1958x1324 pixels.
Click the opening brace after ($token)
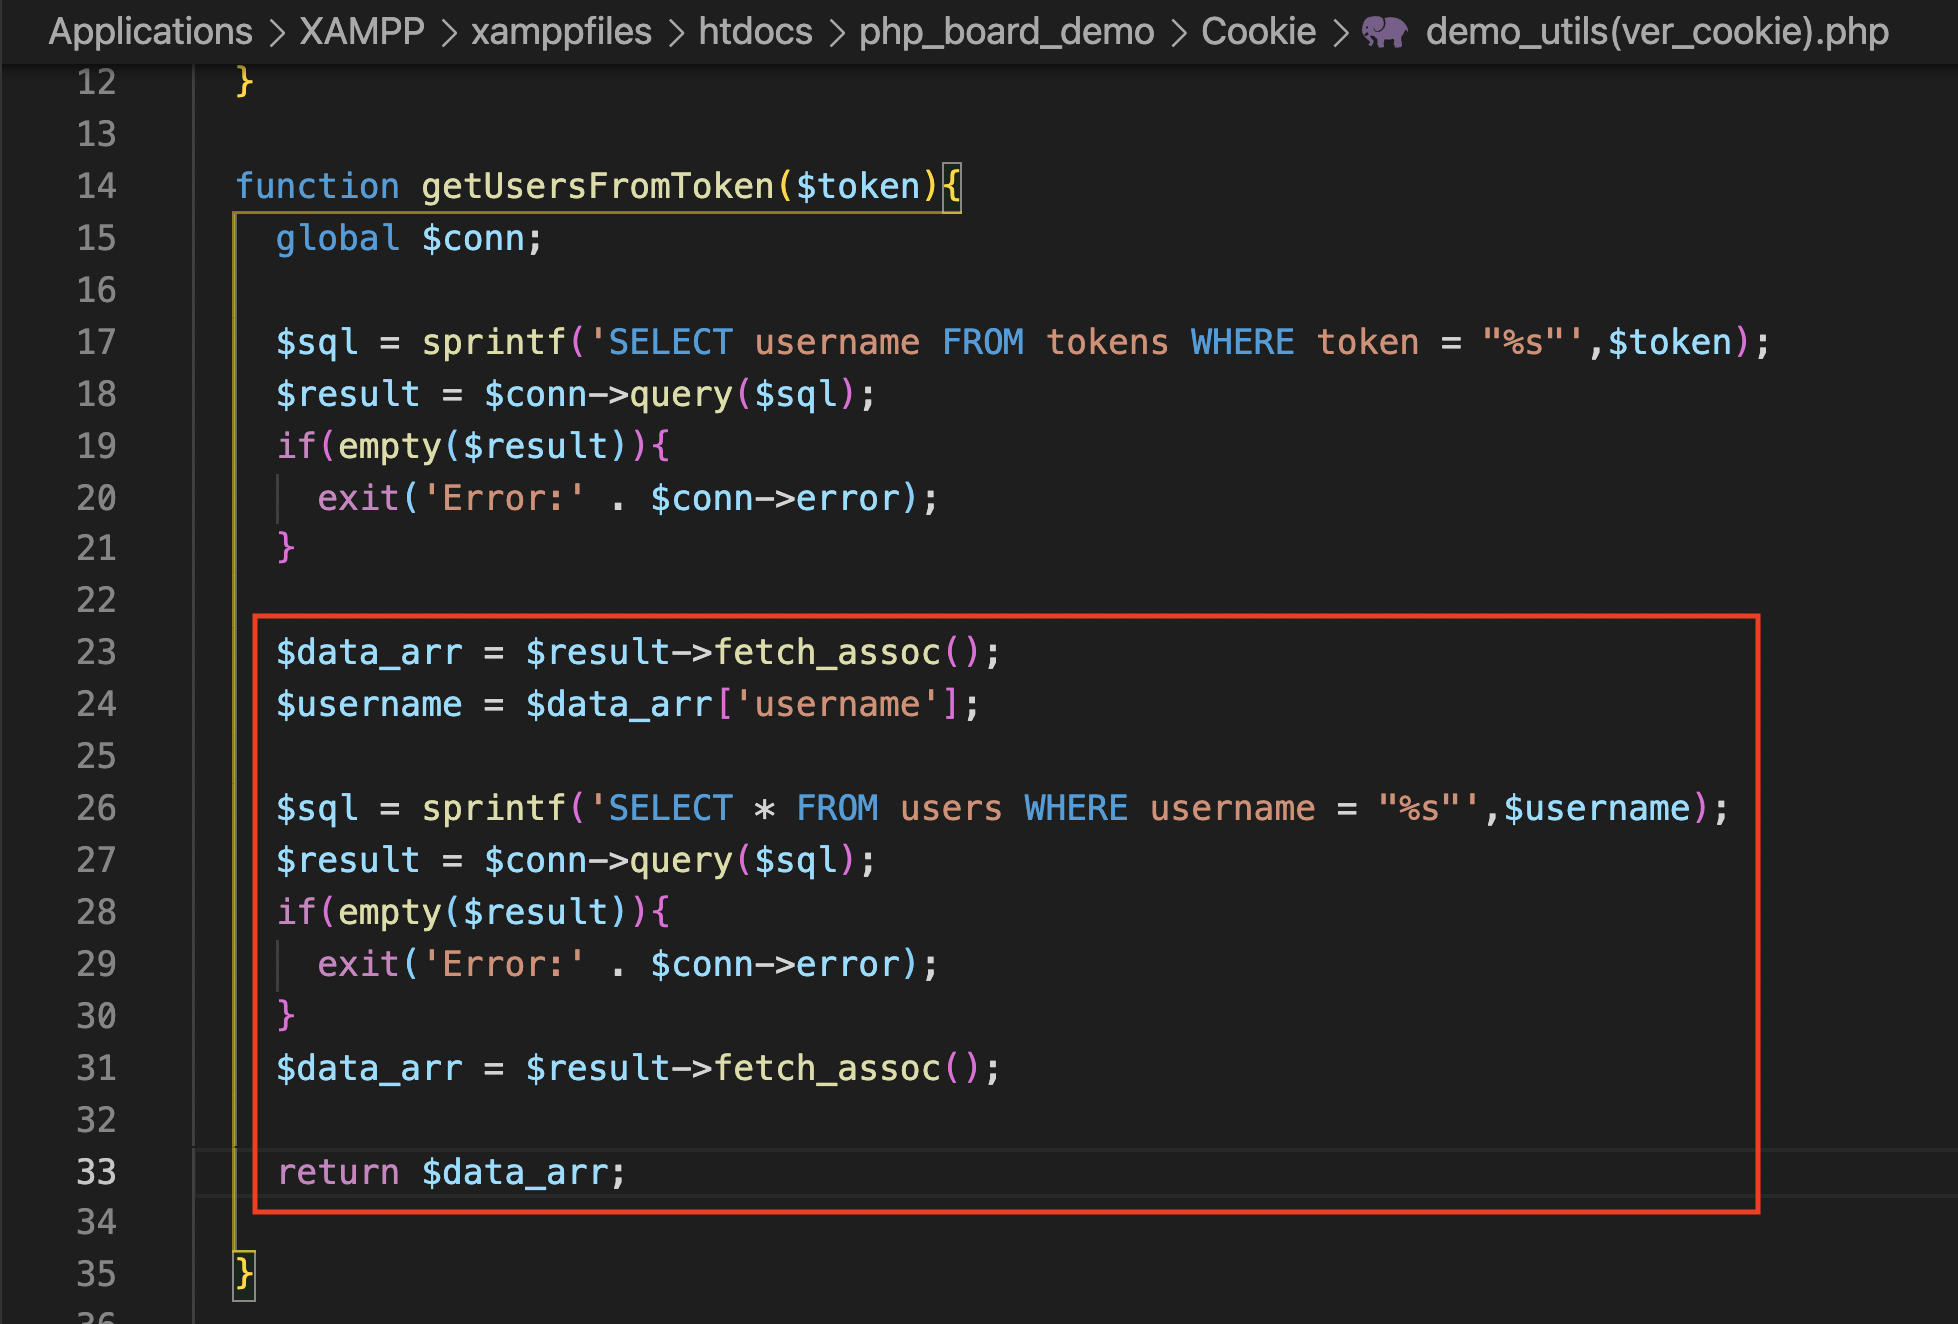[x=951, y=186]
